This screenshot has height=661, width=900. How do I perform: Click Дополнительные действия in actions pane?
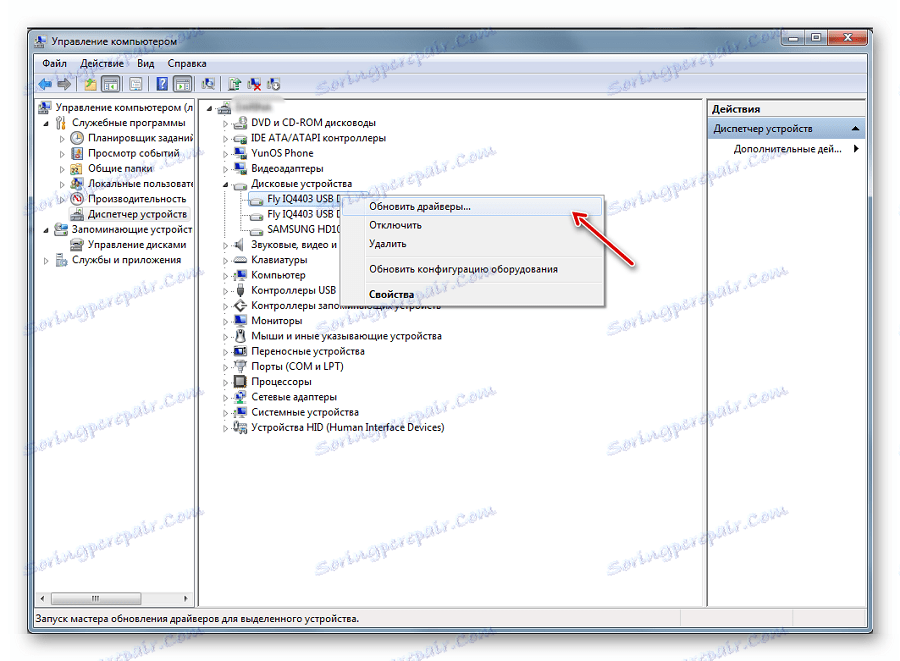coord(788,149)
